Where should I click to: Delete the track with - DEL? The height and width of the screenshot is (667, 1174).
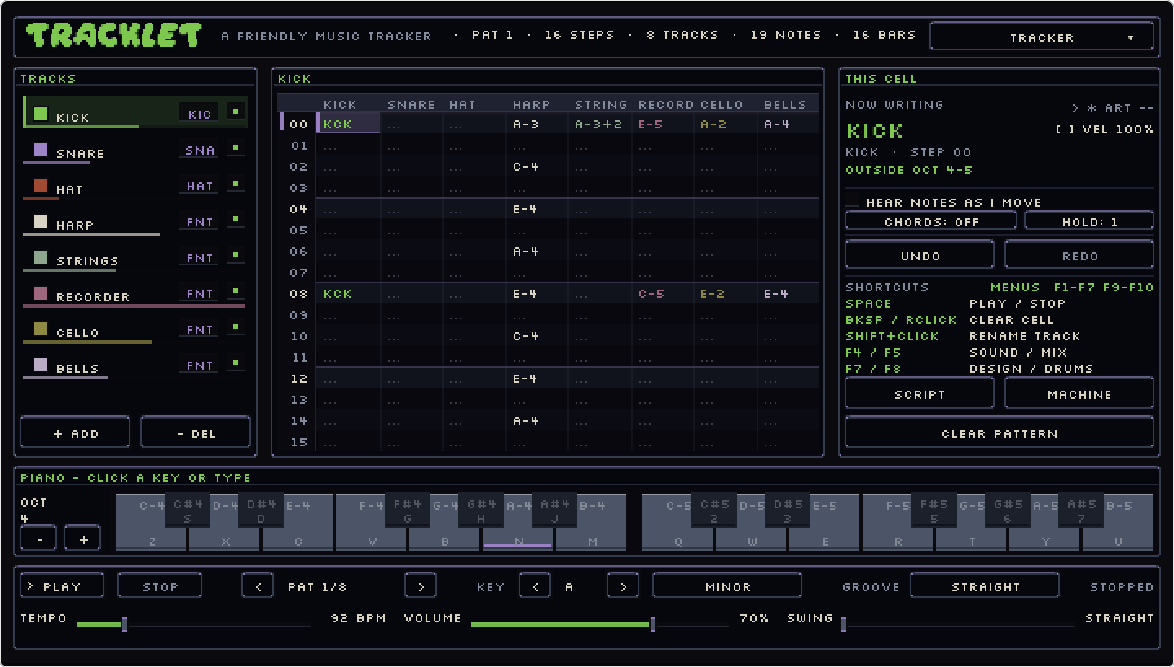point(195,433)
